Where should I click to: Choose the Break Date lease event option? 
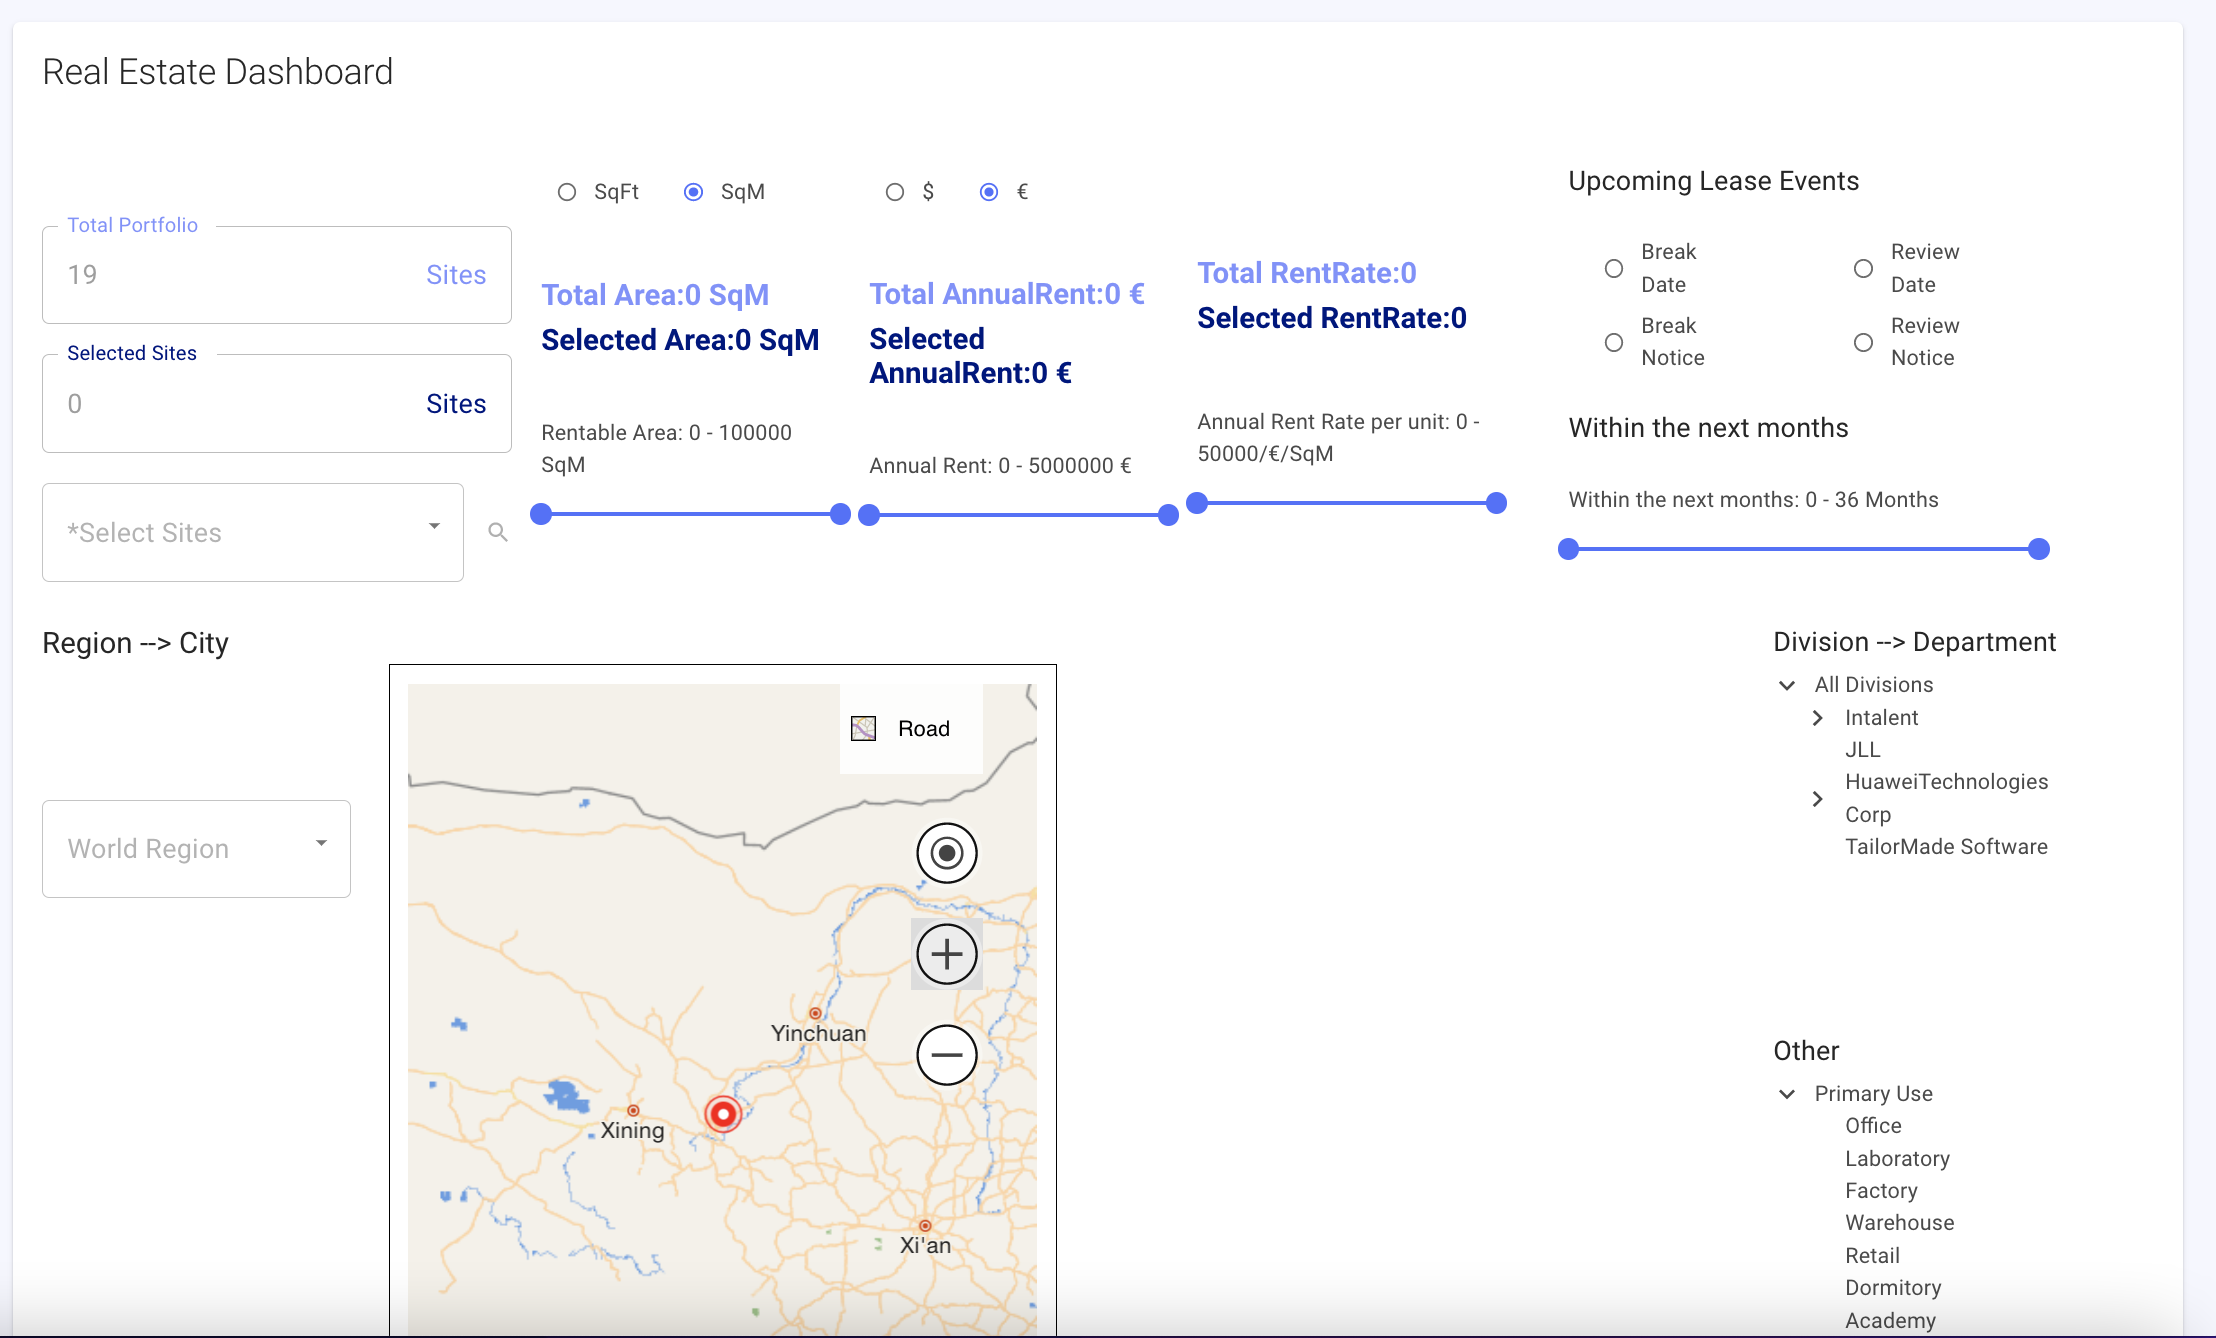tap(1613, 268)
